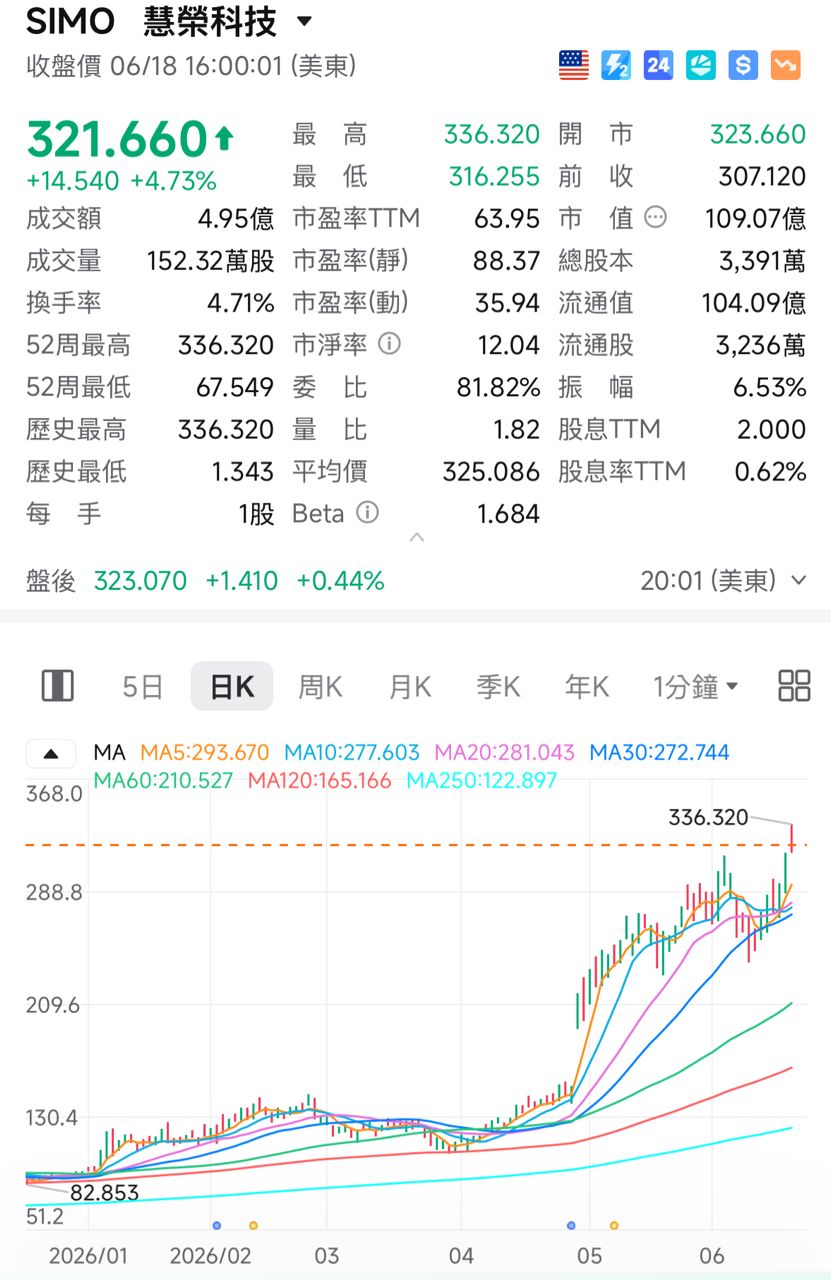The height and width of the screenshot is (1280, 831).
Task: Tap the yellow event marker dot in February
Action: (253, 1225)
